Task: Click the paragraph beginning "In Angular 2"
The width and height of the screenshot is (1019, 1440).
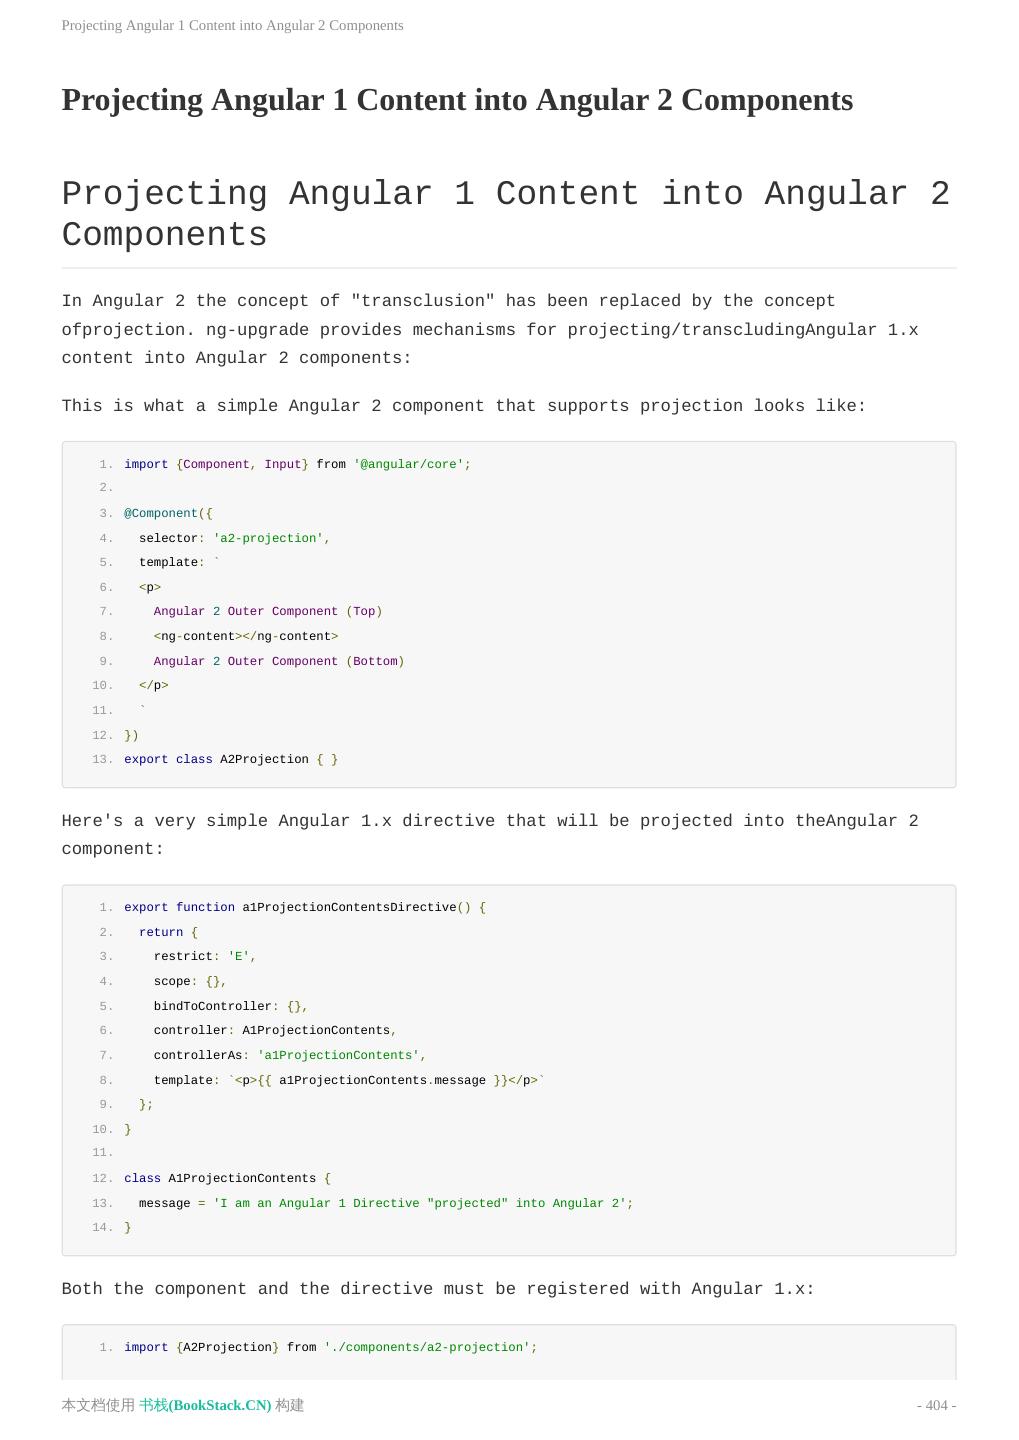Action: pos(490,329)
